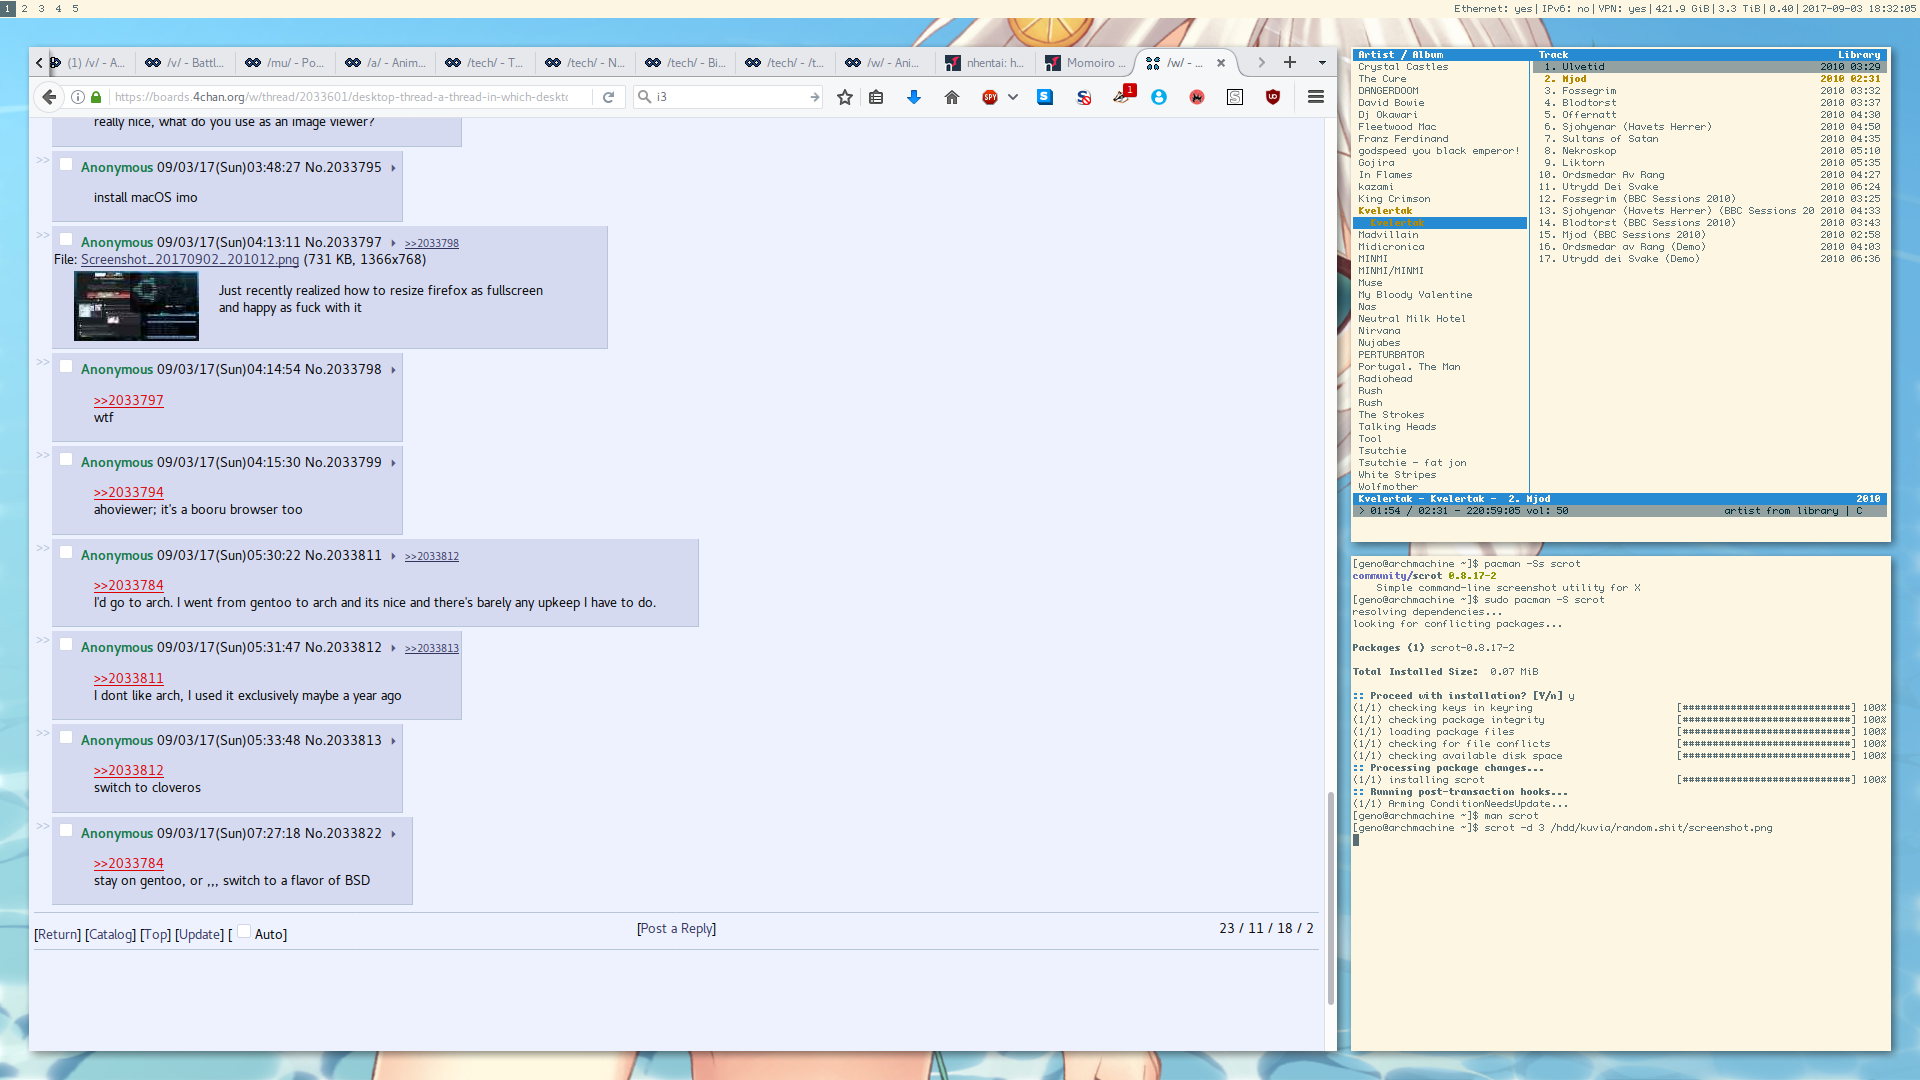Open extension with red notification badge

coord(1123,95)
